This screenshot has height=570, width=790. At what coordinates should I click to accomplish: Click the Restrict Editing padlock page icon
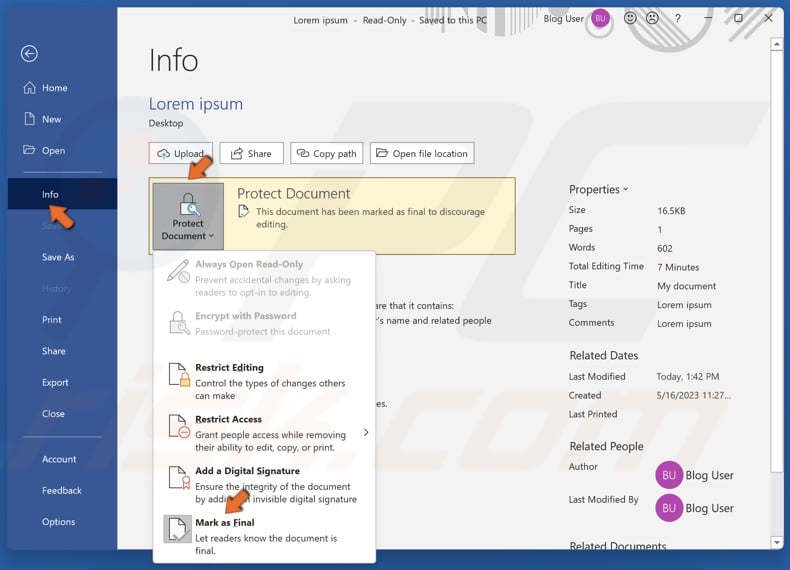(179, 375)
